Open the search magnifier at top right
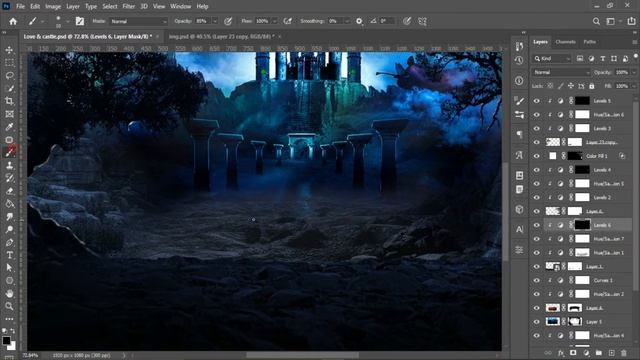The height and width of the screenshot is (360, 640). click(x=596, y=21)
